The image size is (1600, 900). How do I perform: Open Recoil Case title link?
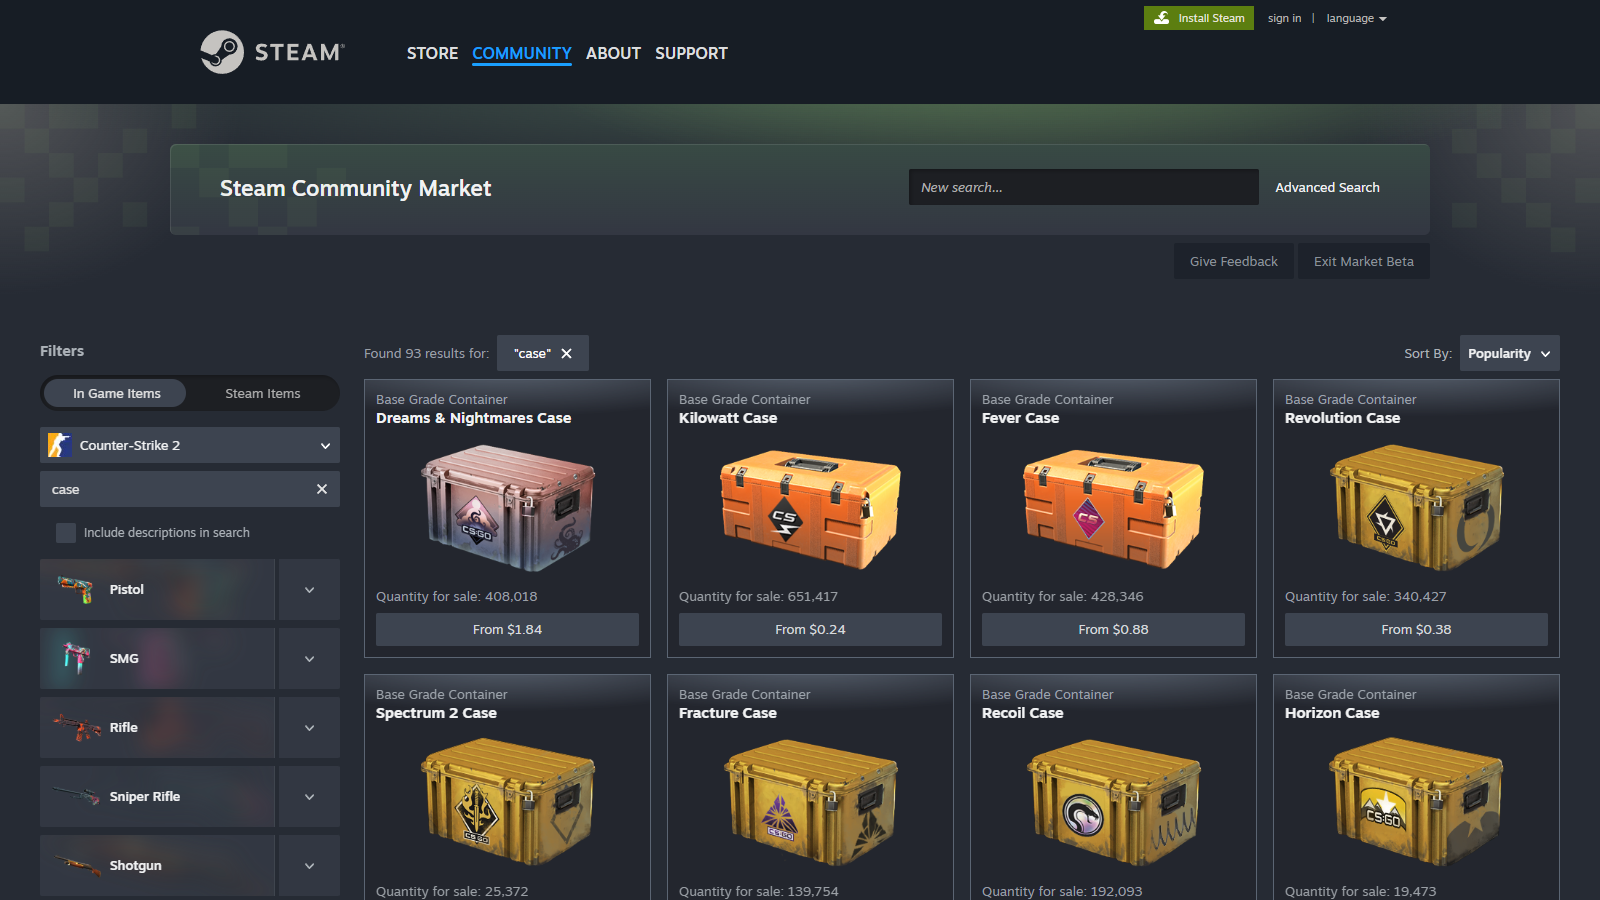pyautogui.click(x=1022, y=713)
